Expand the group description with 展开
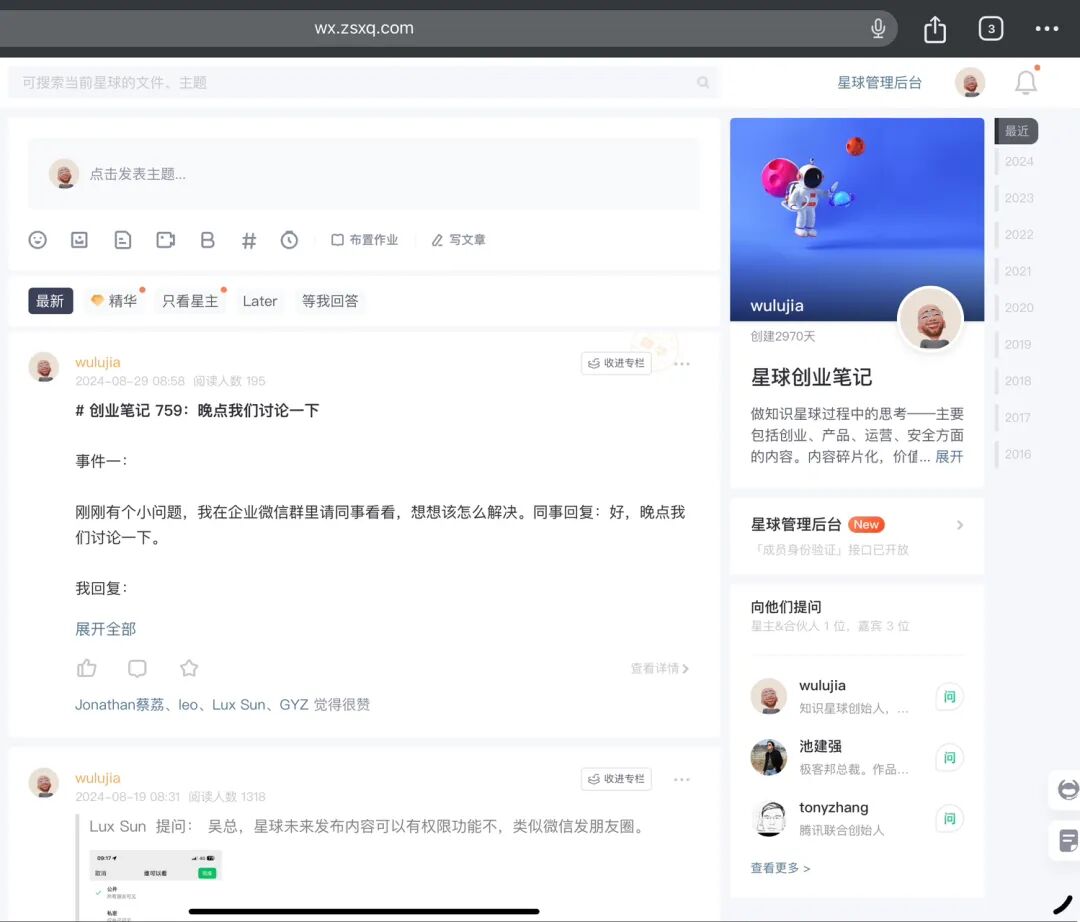 tap(949, 457)
